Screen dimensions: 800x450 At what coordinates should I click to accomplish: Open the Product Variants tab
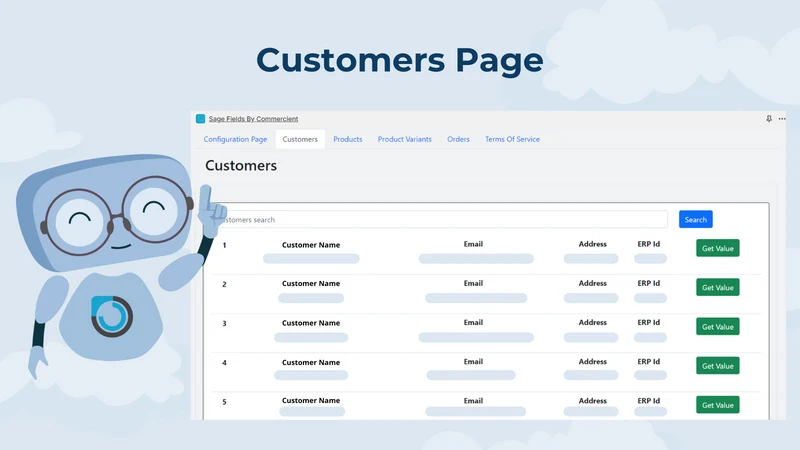tap(405, 139)
